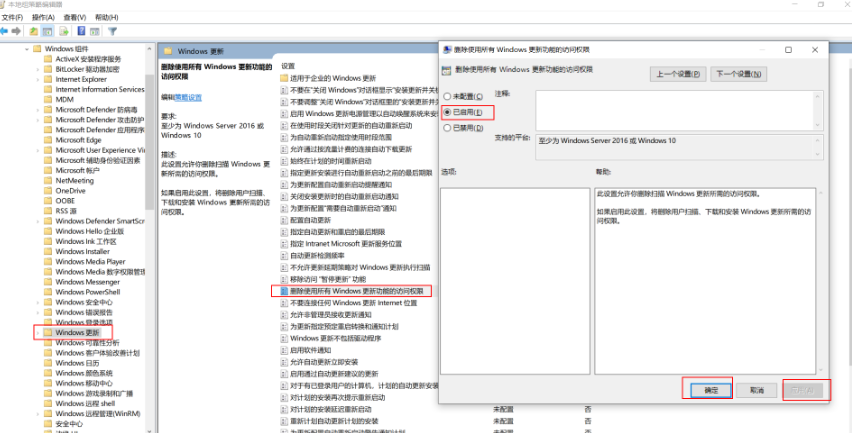Viewport: 852px width, 433px height.
Task: Click the up-one-level folder toolbar icon
Action: (x=34, y=31)
